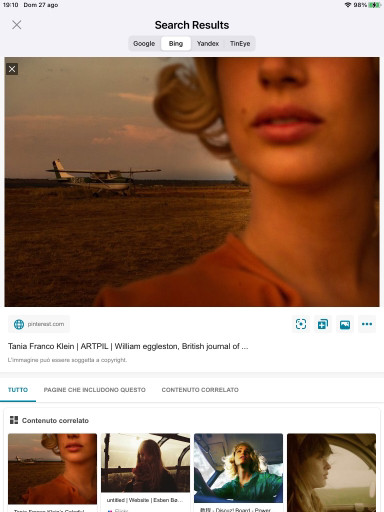Start visual search crop icon
Viewport: 384px width, 512px height.
[301, 324]
